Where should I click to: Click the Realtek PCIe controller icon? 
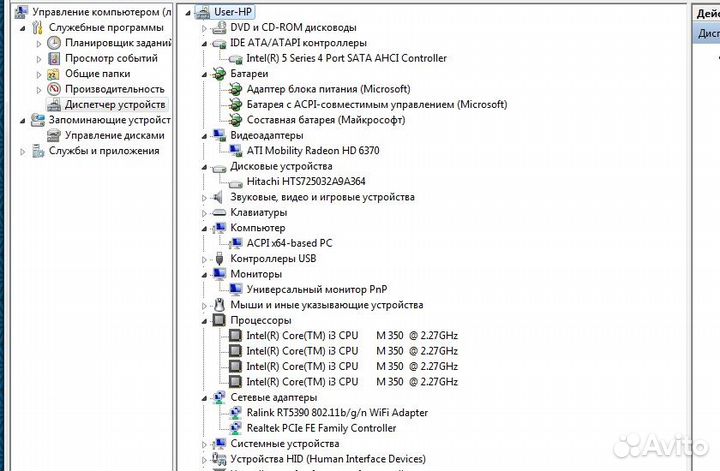pyautogui.click(x=236, y=428)
